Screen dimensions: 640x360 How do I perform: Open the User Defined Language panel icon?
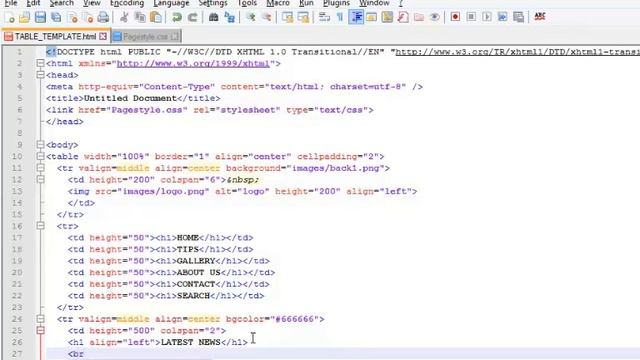point(371,17)
